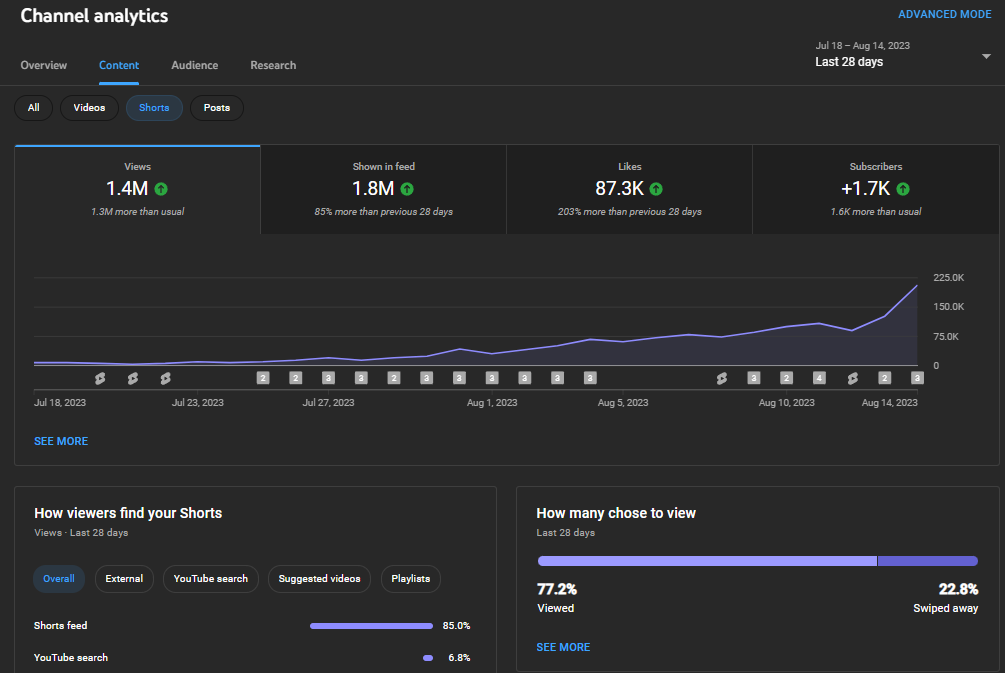The height and width of the screenshot is (673, 1005).
Task: Select the Shorts content filter chip
Action: coord(154,108)
